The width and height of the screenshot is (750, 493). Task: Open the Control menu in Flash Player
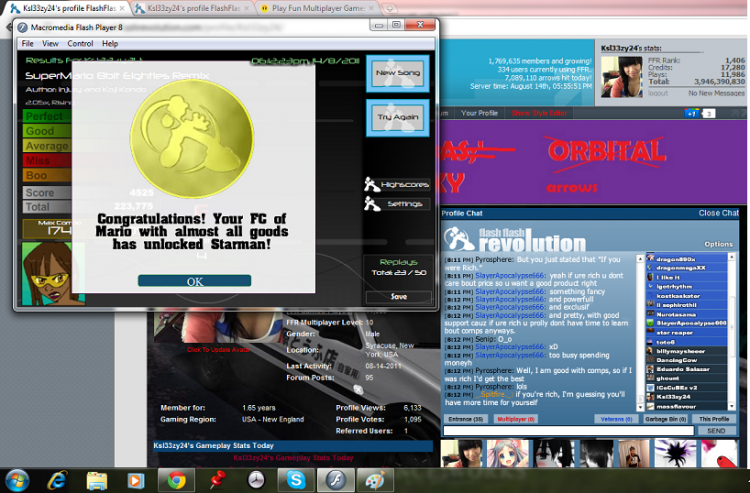tap(80, 44)
